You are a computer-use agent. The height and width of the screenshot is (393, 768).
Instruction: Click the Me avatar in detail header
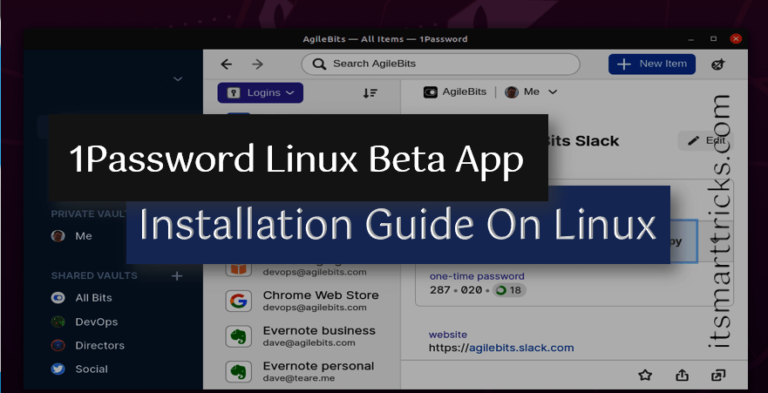pos(511,92)
